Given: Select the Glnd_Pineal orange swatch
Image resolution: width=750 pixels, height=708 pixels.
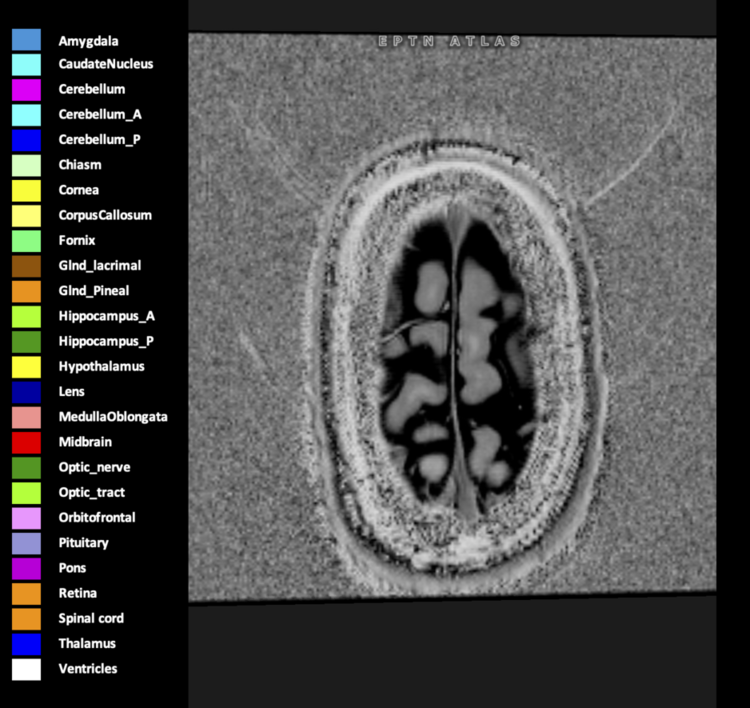Looking at the screenshot, I should [26, 291].
